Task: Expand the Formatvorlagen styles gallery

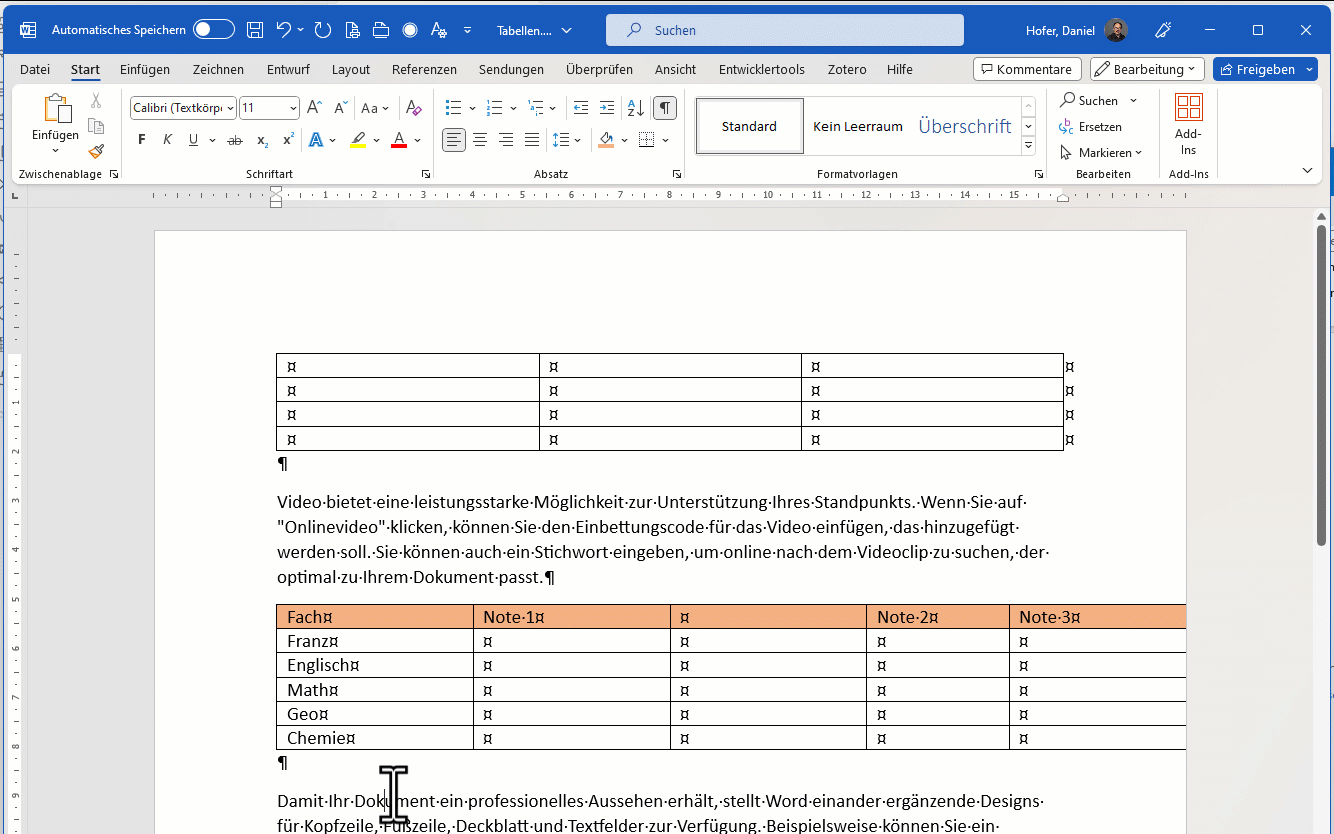Action: point(1028,146)
